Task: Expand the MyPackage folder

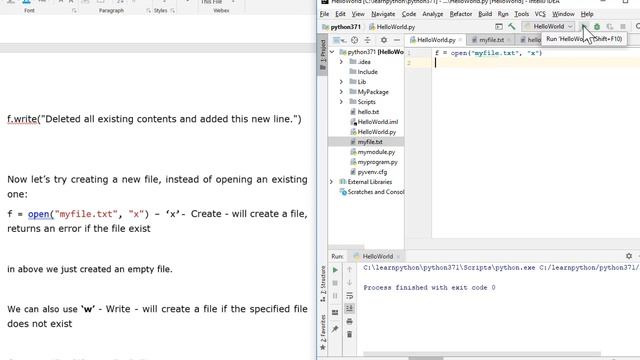Action: pyautogui.click(x=341, y=92)
